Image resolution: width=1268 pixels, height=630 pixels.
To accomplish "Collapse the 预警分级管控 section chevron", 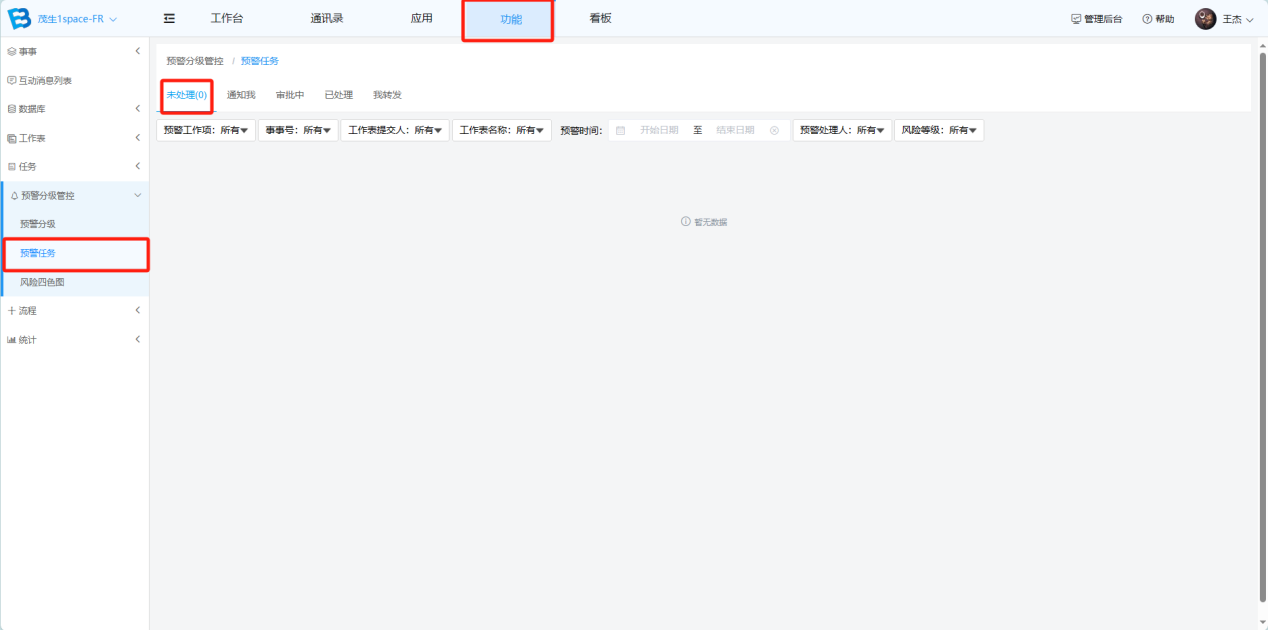I will point(137,196).
